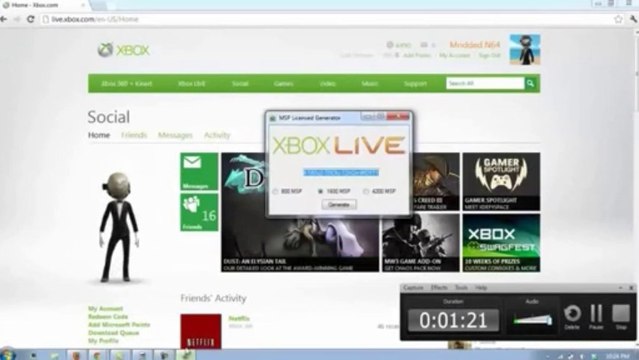The height and width of the screenshot is (360, 639).
Task: Click the Redeem Code link
Action: coord(108,317)
